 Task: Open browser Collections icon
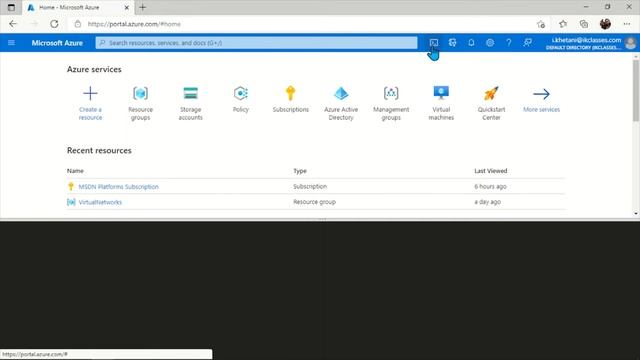(x=584, y=24)
